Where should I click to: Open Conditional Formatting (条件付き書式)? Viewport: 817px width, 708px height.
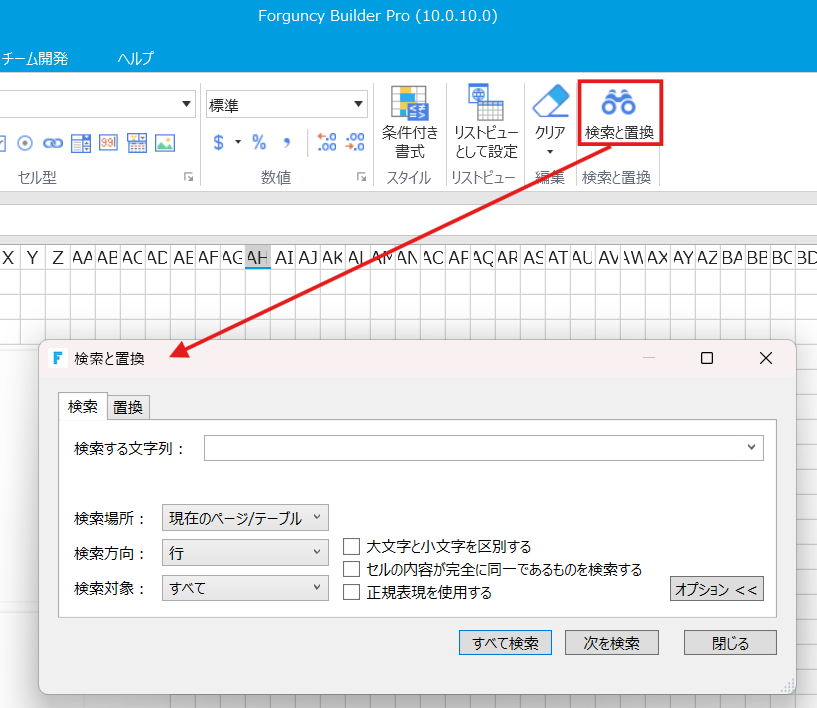point(410,122)
